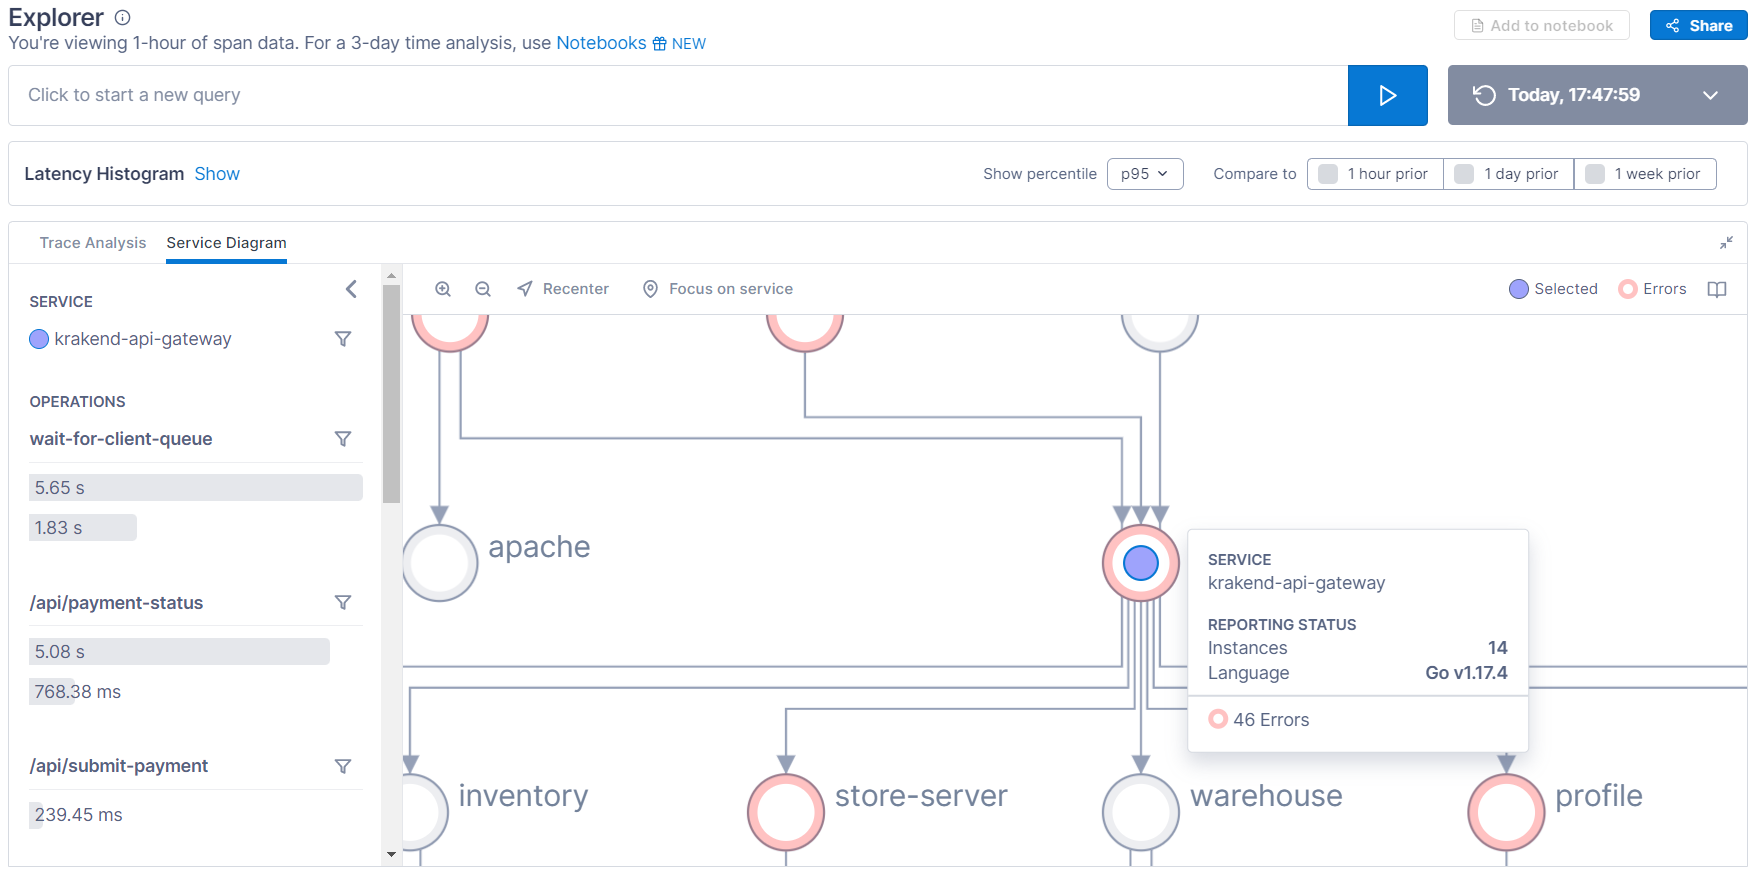Enable the 1 week prior comparison
Screen dimensions: 1748x877
1595,174
